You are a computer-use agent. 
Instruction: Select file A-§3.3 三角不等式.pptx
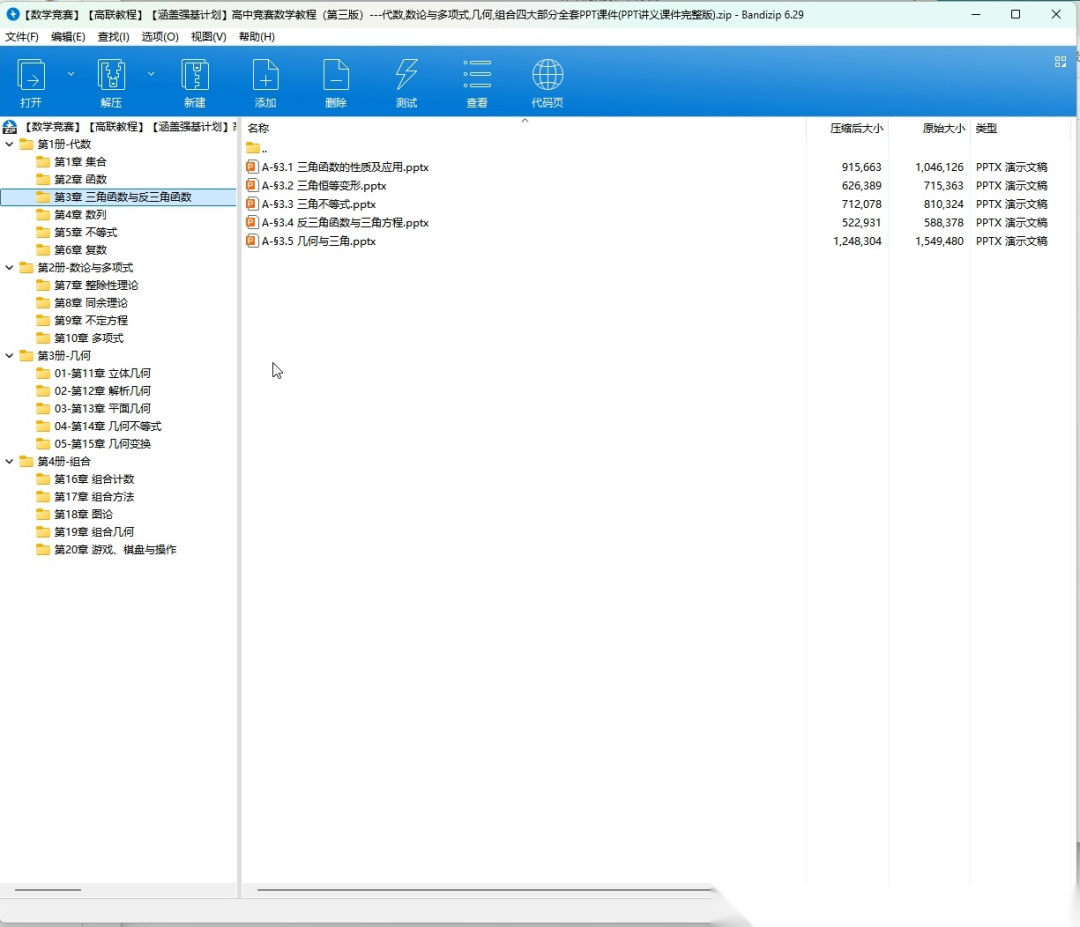pos(318,204)
